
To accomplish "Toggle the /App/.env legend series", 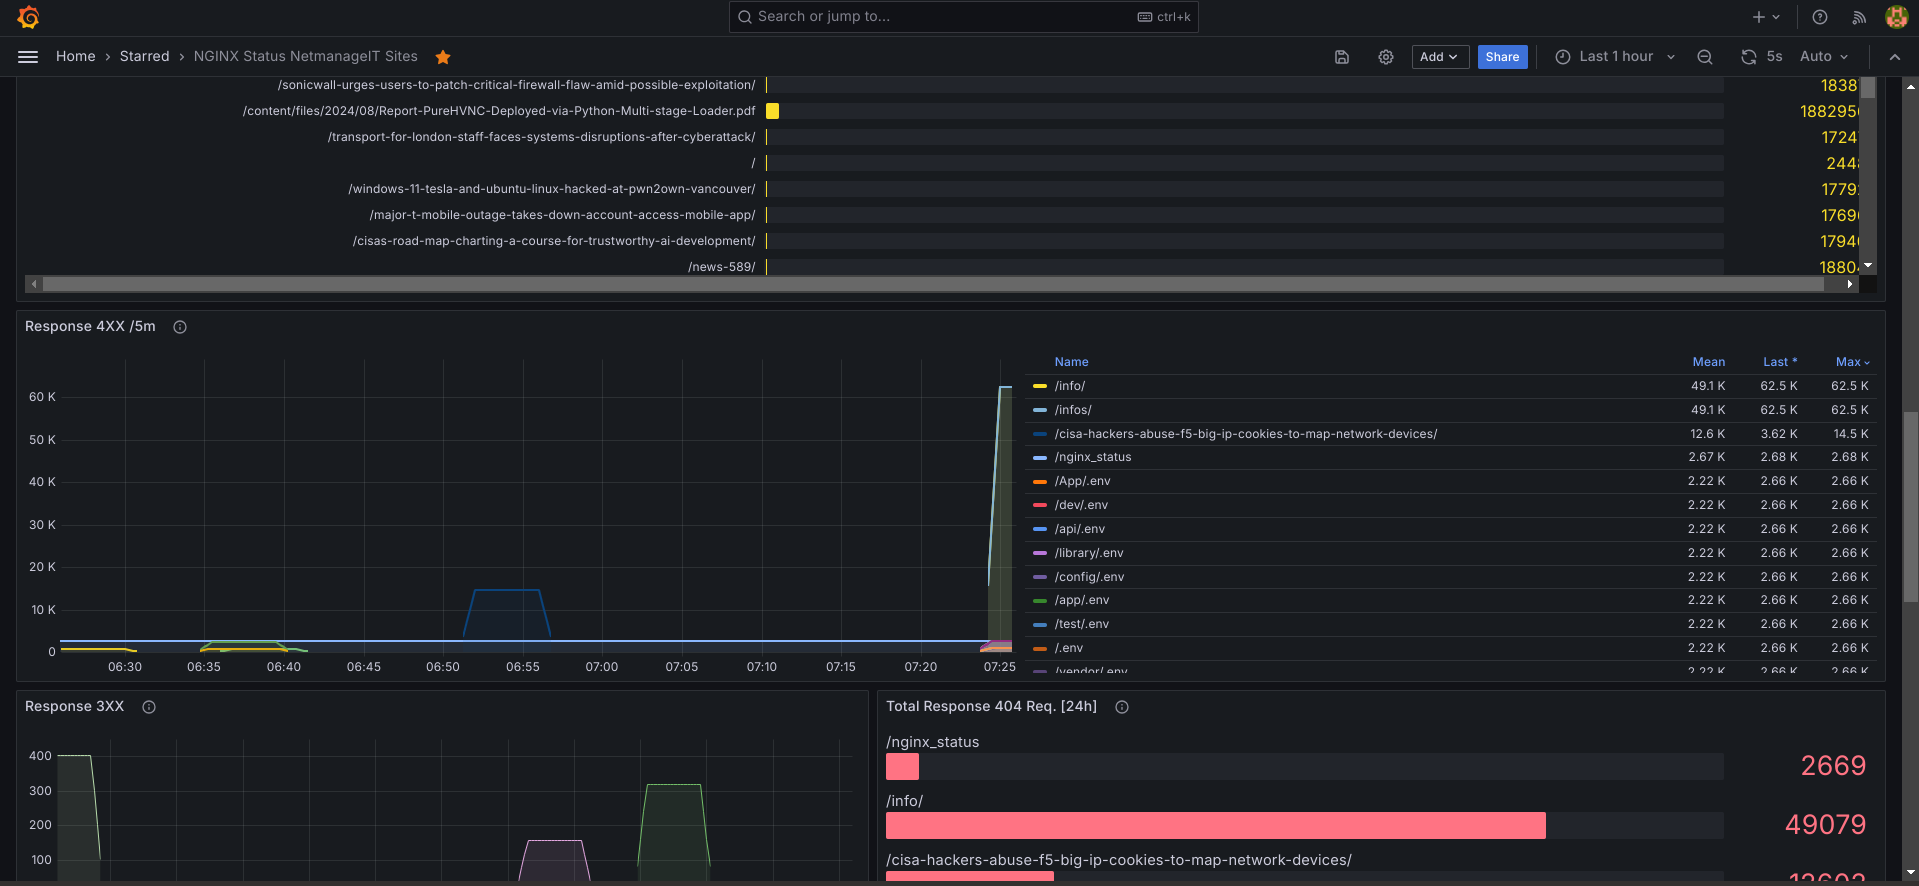I will click(x=1082, y=481).
